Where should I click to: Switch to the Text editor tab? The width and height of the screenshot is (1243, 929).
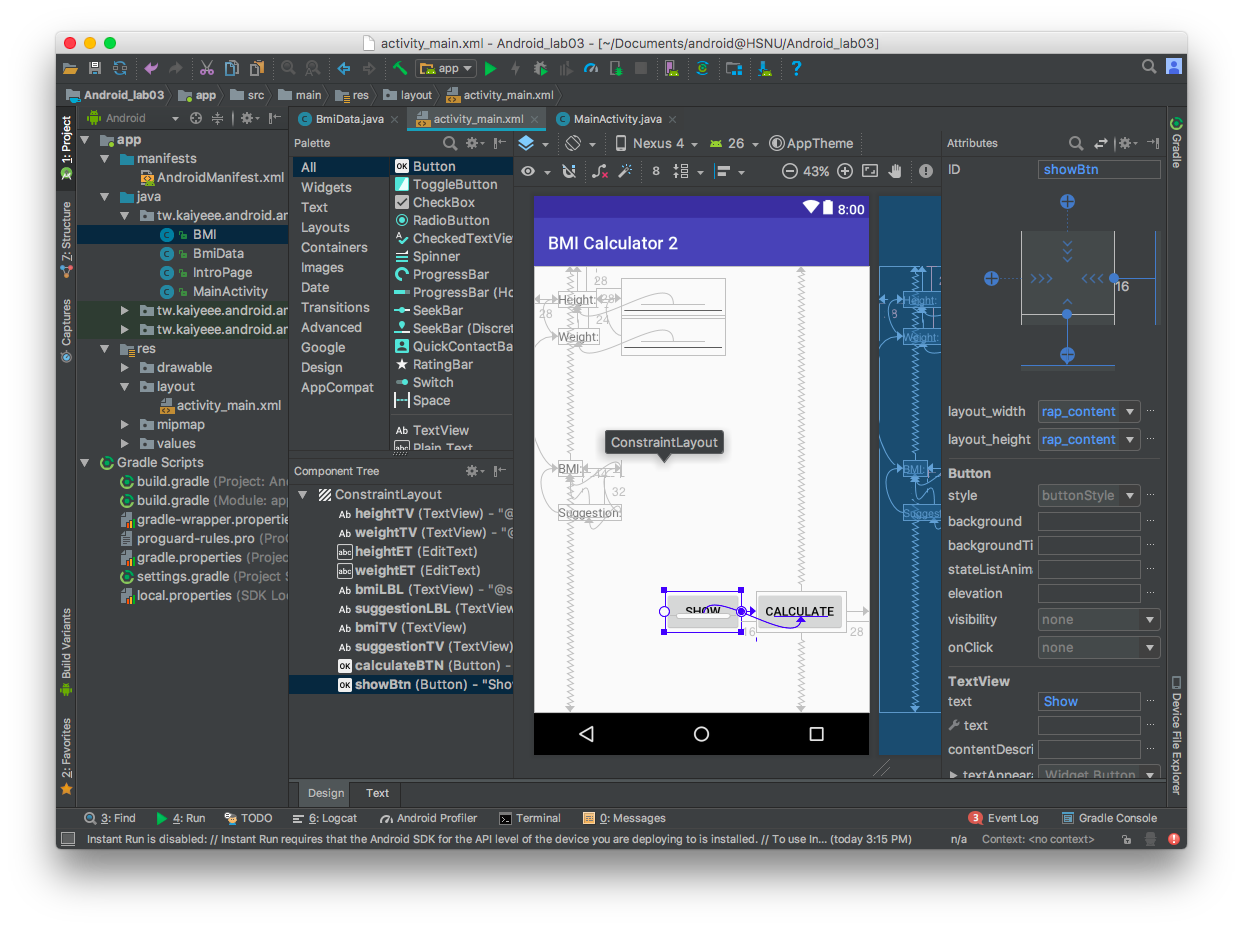(x=377, y=793)
